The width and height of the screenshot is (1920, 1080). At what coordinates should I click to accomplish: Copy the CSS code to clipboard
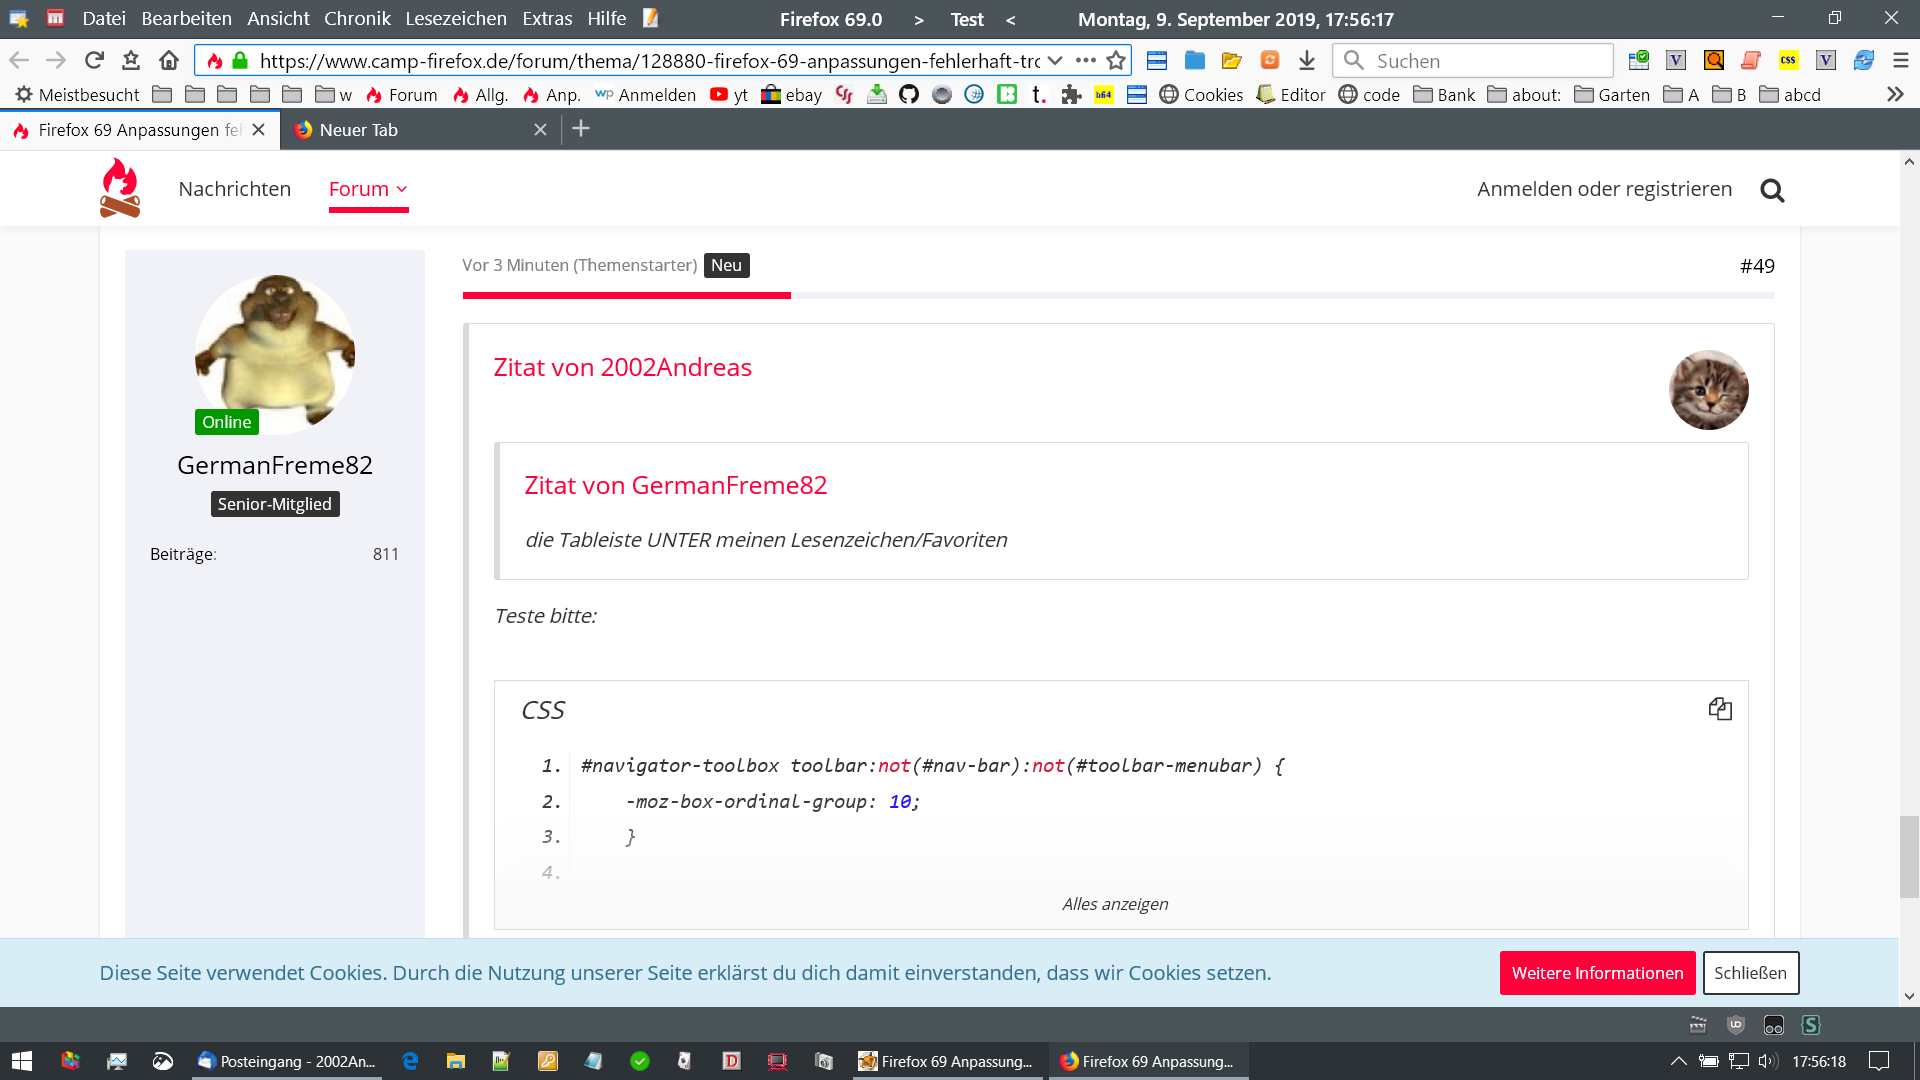point(1720,709)
